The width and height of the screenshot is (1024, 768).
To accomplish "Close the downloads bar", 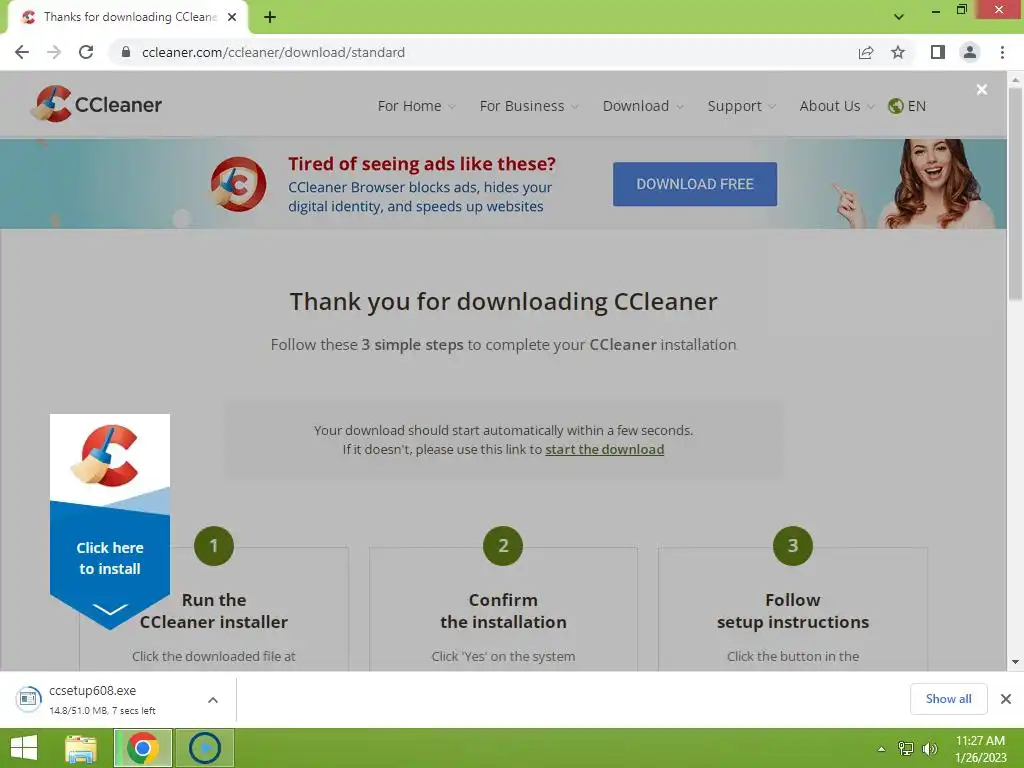I will pyautogui.click(x=1006, y=699).
